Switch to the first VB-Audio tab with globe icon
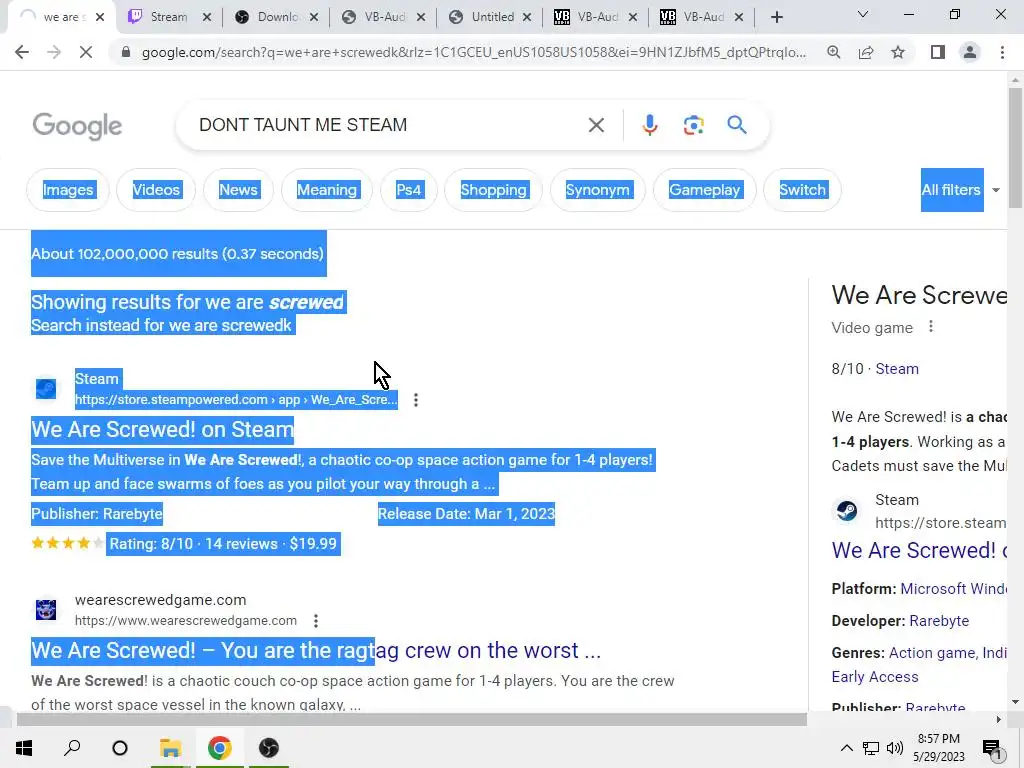The width and height of the screenshot is (1024, 768). point(384,17)
